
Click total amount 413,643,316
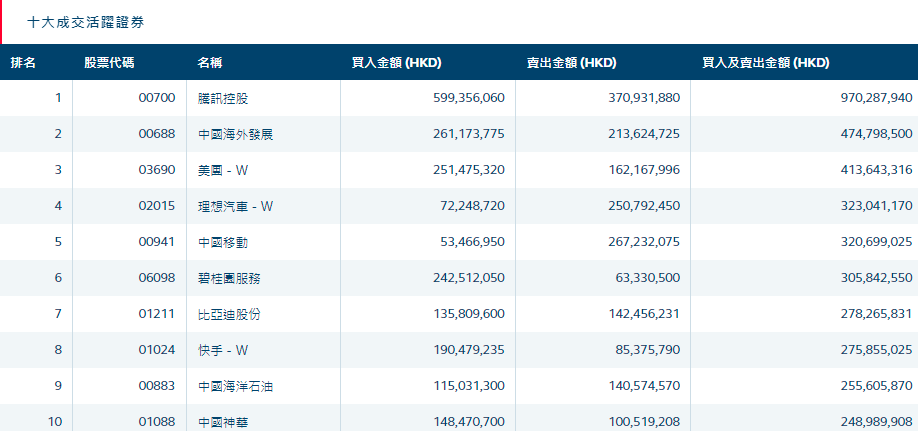click(876, 170)
